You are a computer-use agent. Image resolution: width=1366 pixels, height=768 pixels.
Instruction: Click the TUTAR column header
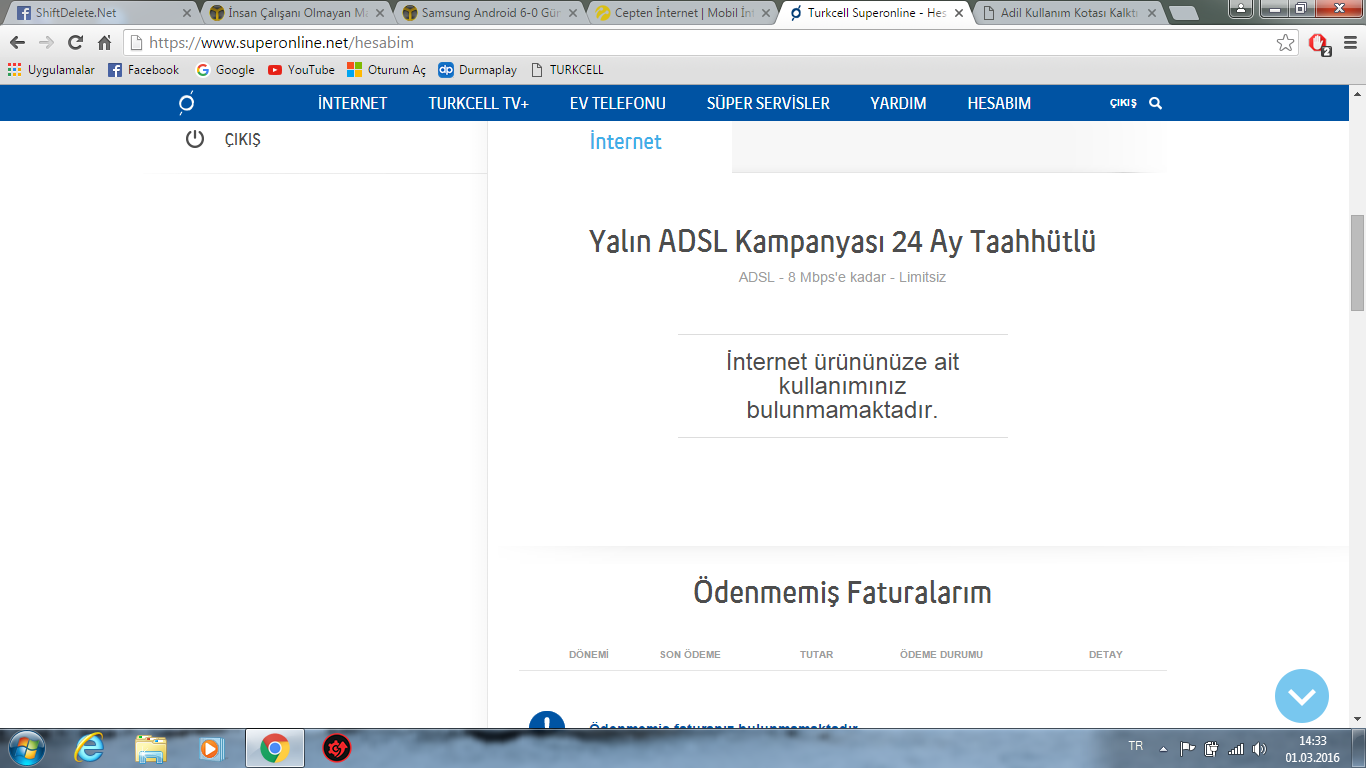coord(816,655)
